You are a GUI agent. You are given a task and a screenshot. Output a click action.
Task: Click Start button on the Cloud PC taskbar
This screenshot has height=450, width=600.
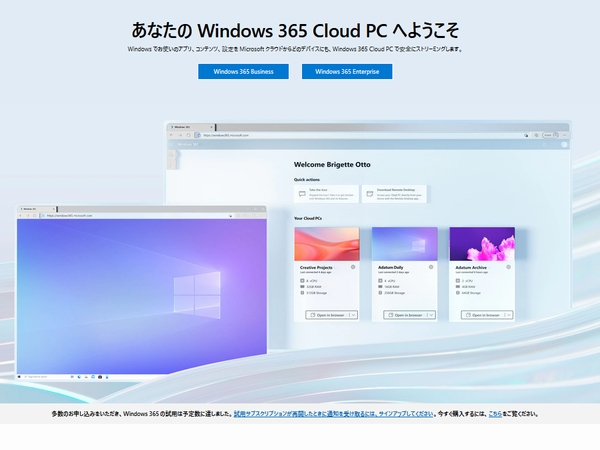[19, 377]
